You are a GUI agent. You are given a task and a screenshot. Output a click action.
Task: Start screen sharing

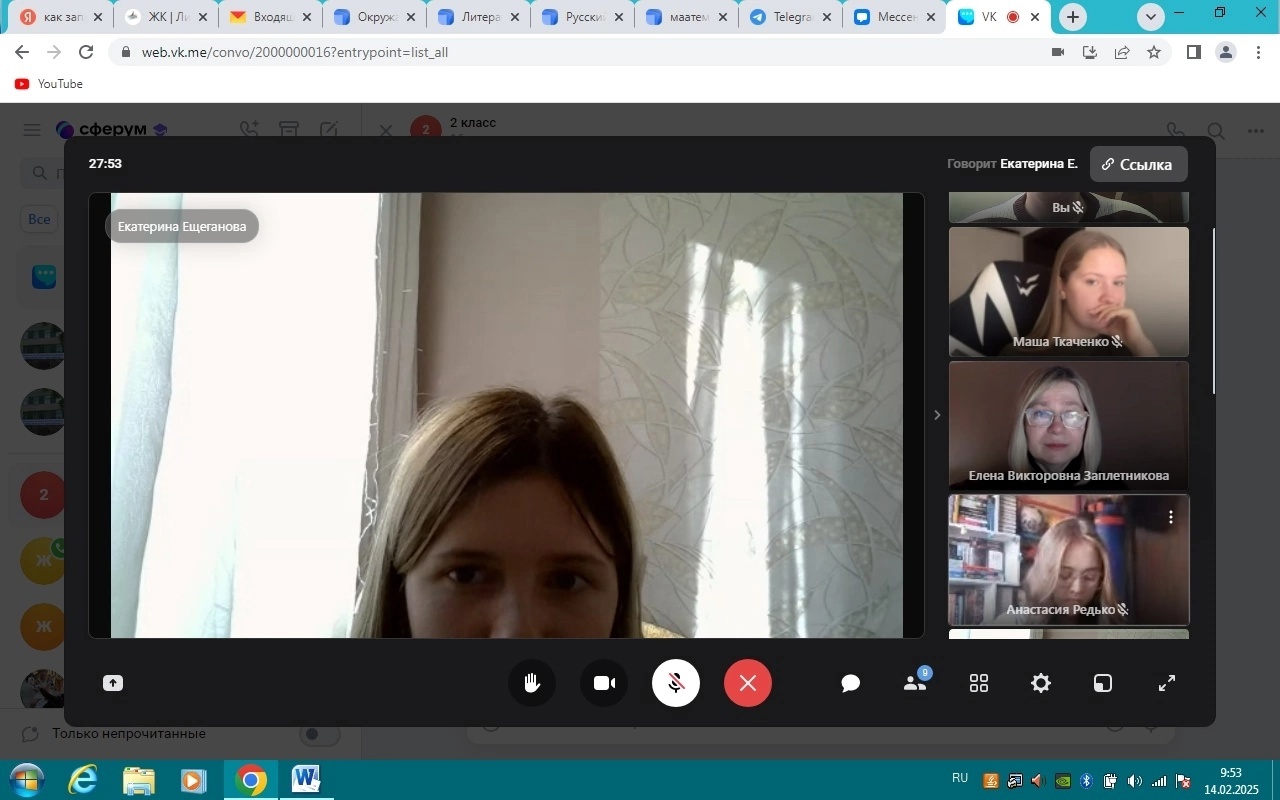click(x=113, y=683)
